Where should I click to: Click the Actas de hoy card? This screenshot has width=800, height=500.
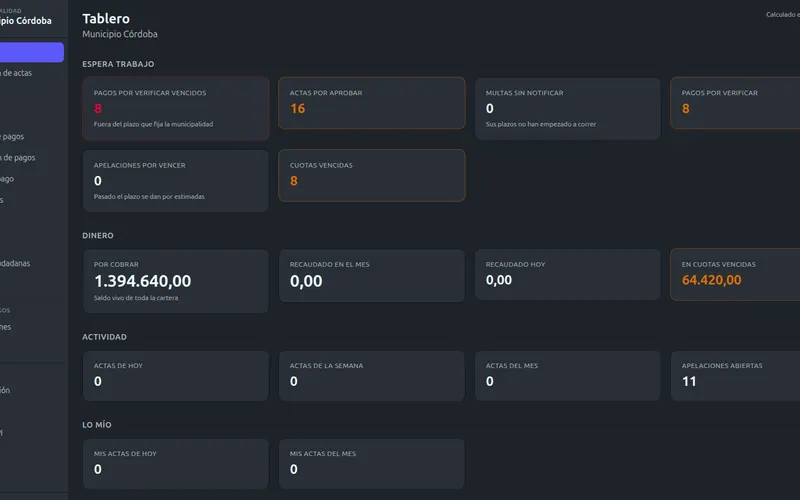[x=176, y=376]
